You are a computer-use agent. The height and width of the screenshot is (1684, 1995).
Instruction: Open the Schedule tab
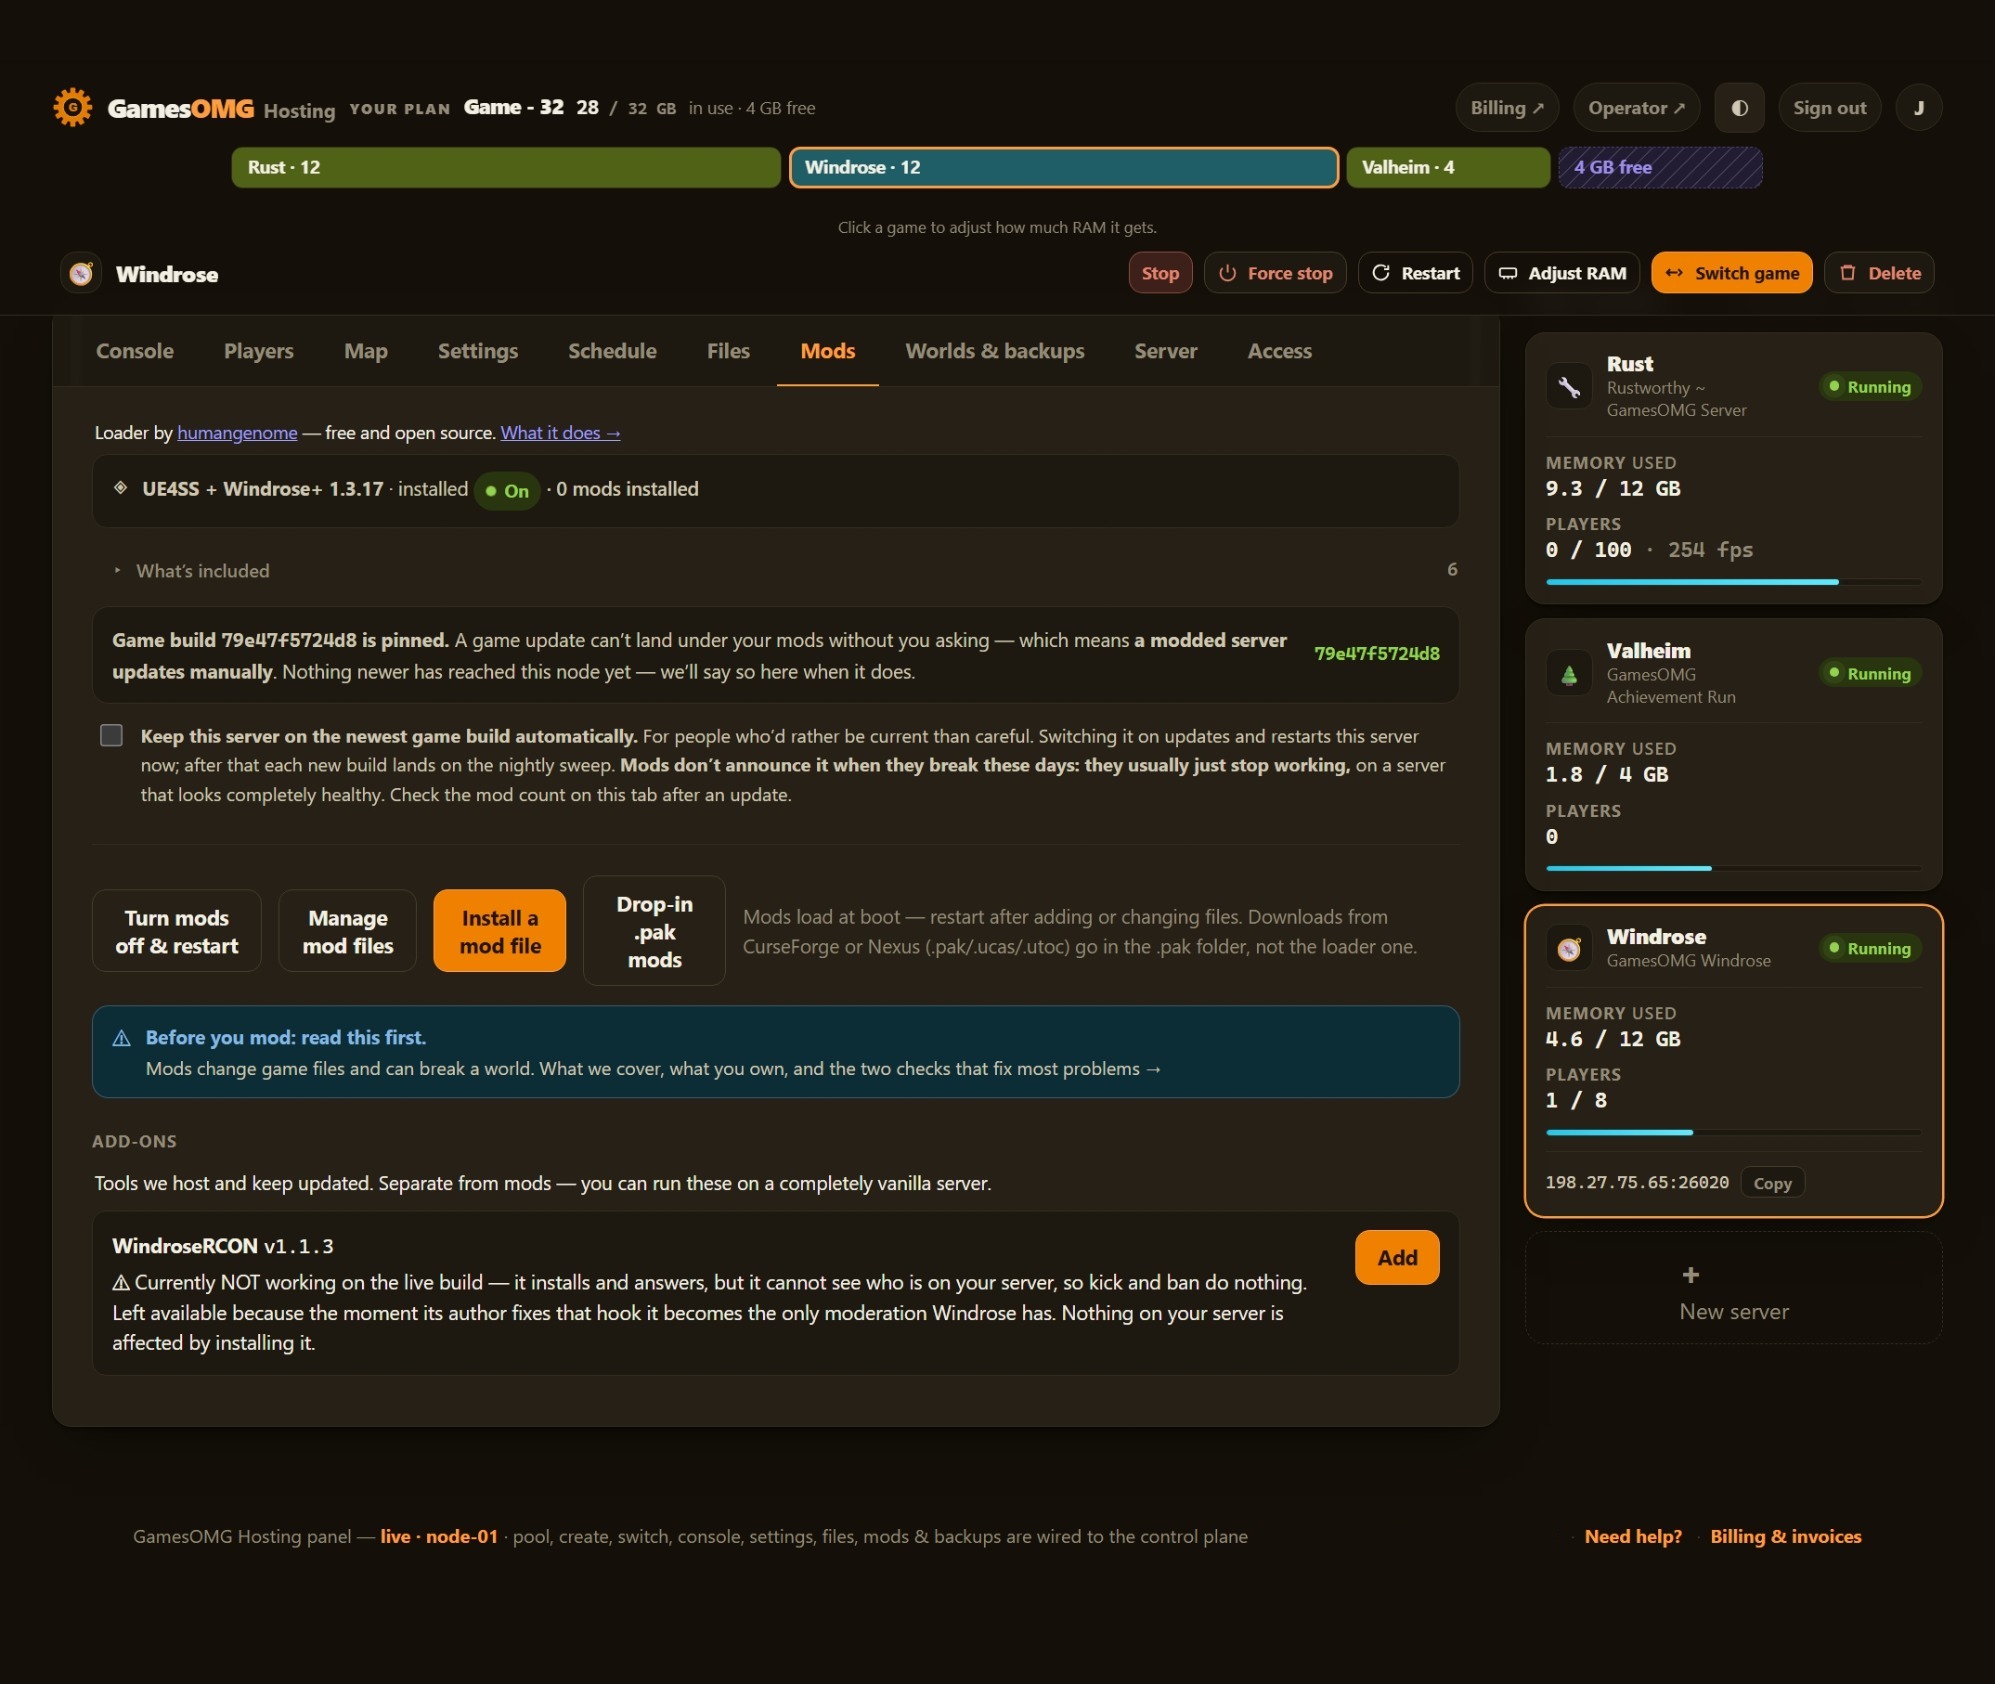tap(613, 351)
